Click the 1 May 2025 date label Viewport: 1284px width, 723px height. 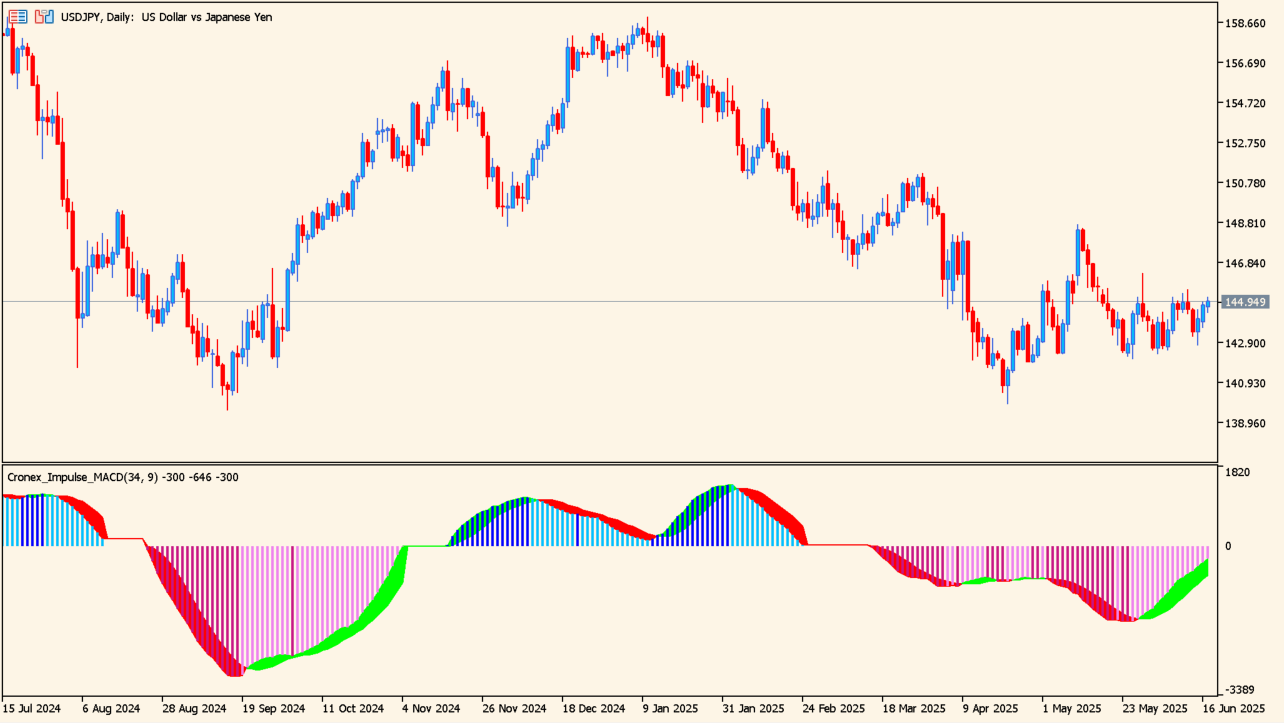pyautogui.click(x=1071, y=708)
